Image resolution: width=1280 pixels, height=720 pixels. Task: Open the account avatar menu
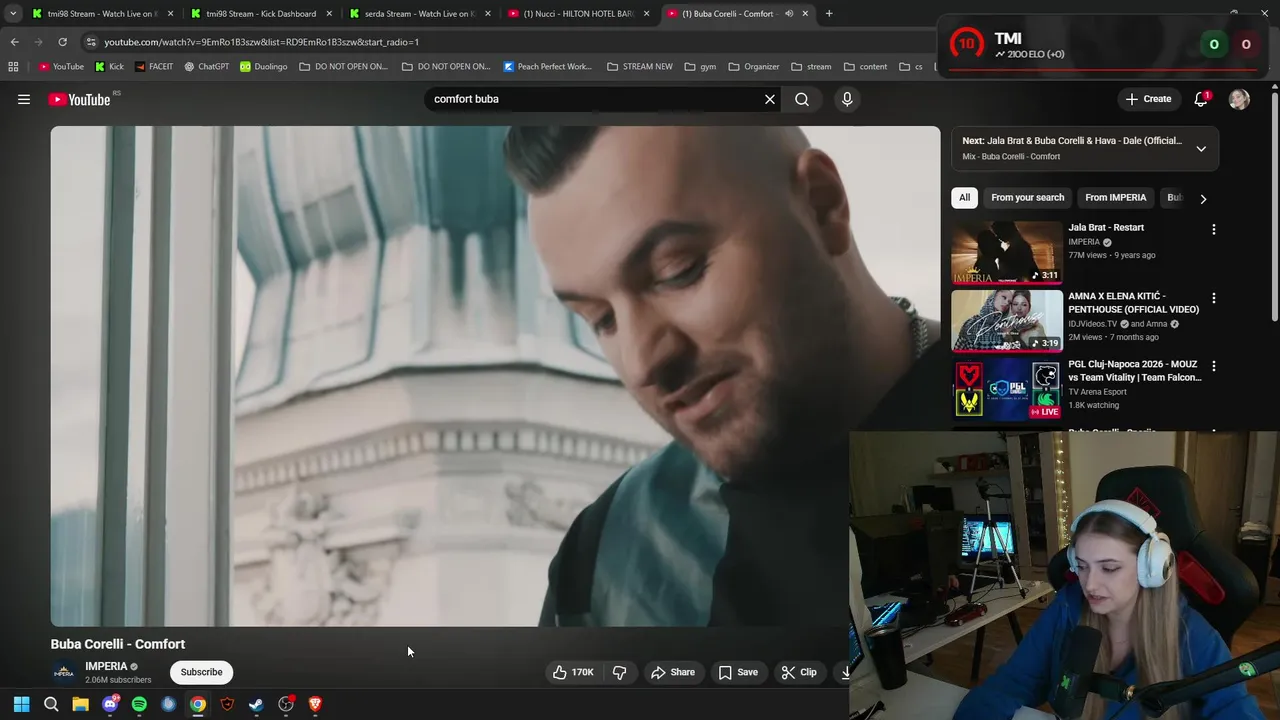pos(1239,99)
